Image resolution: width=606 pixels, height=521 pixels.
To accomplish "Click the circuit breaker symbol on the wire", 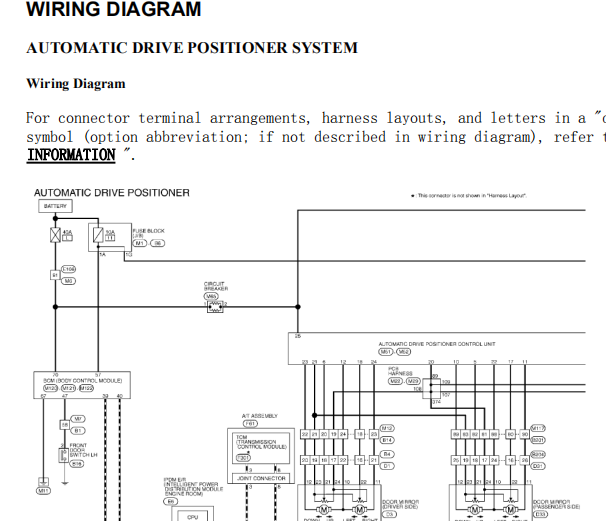I will 215,307.
